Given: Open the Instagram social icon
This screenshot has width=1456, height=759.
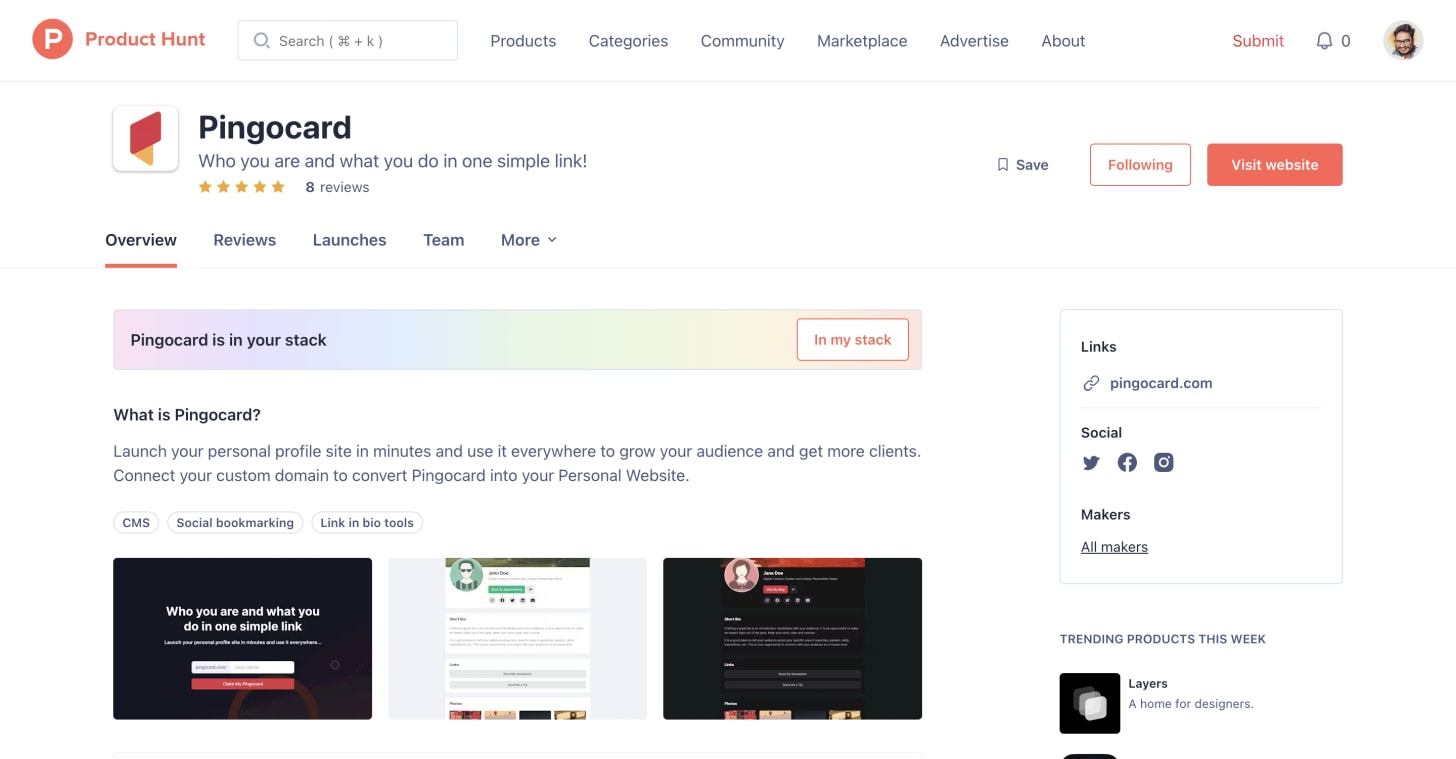Looking at the screenshot, I should click(x=1163, y=462).
